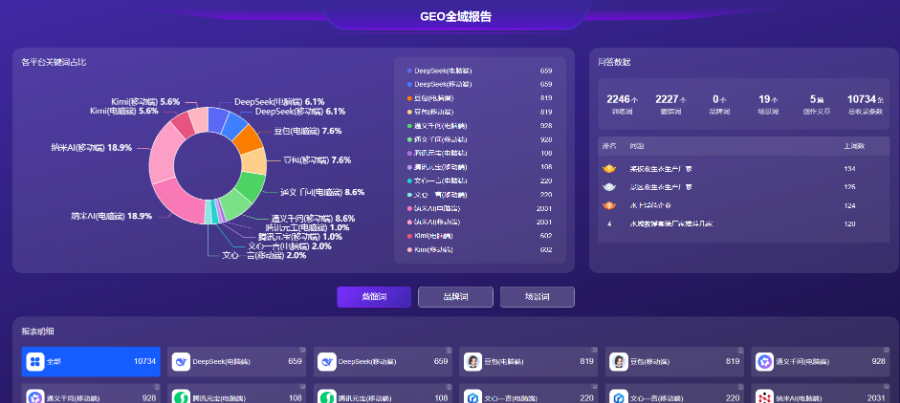Click the 2227 stat in Q&A data
Image resolution: width=900 pixels, height=403 pixels.
pyautogui.click(x=670, y=104)
